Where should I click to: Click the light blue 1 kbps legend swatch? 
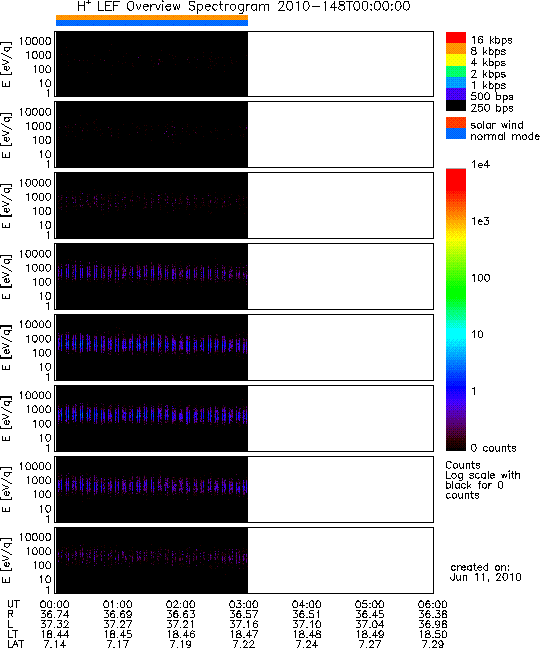[x=456, y=83]
